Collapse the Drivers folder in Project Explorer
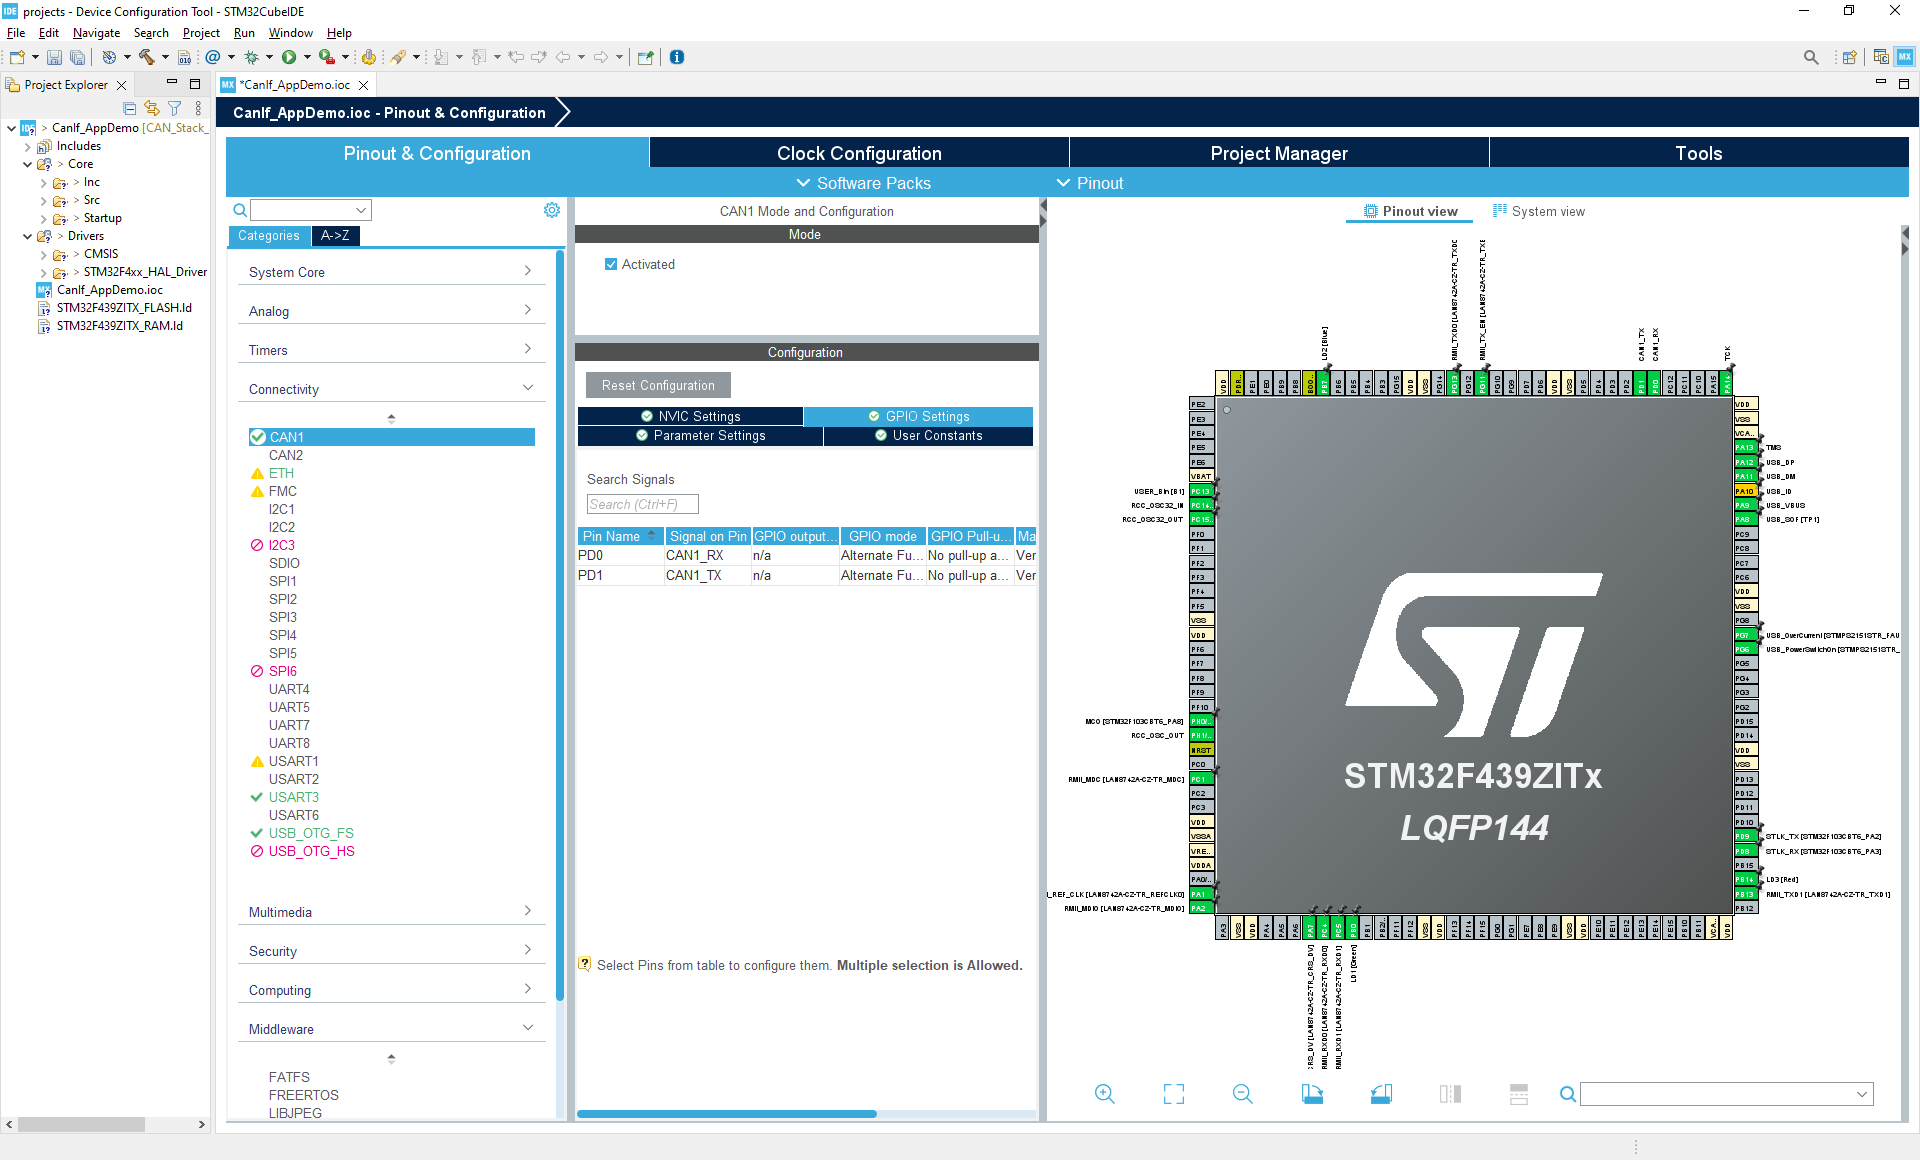 pos(27,236)
